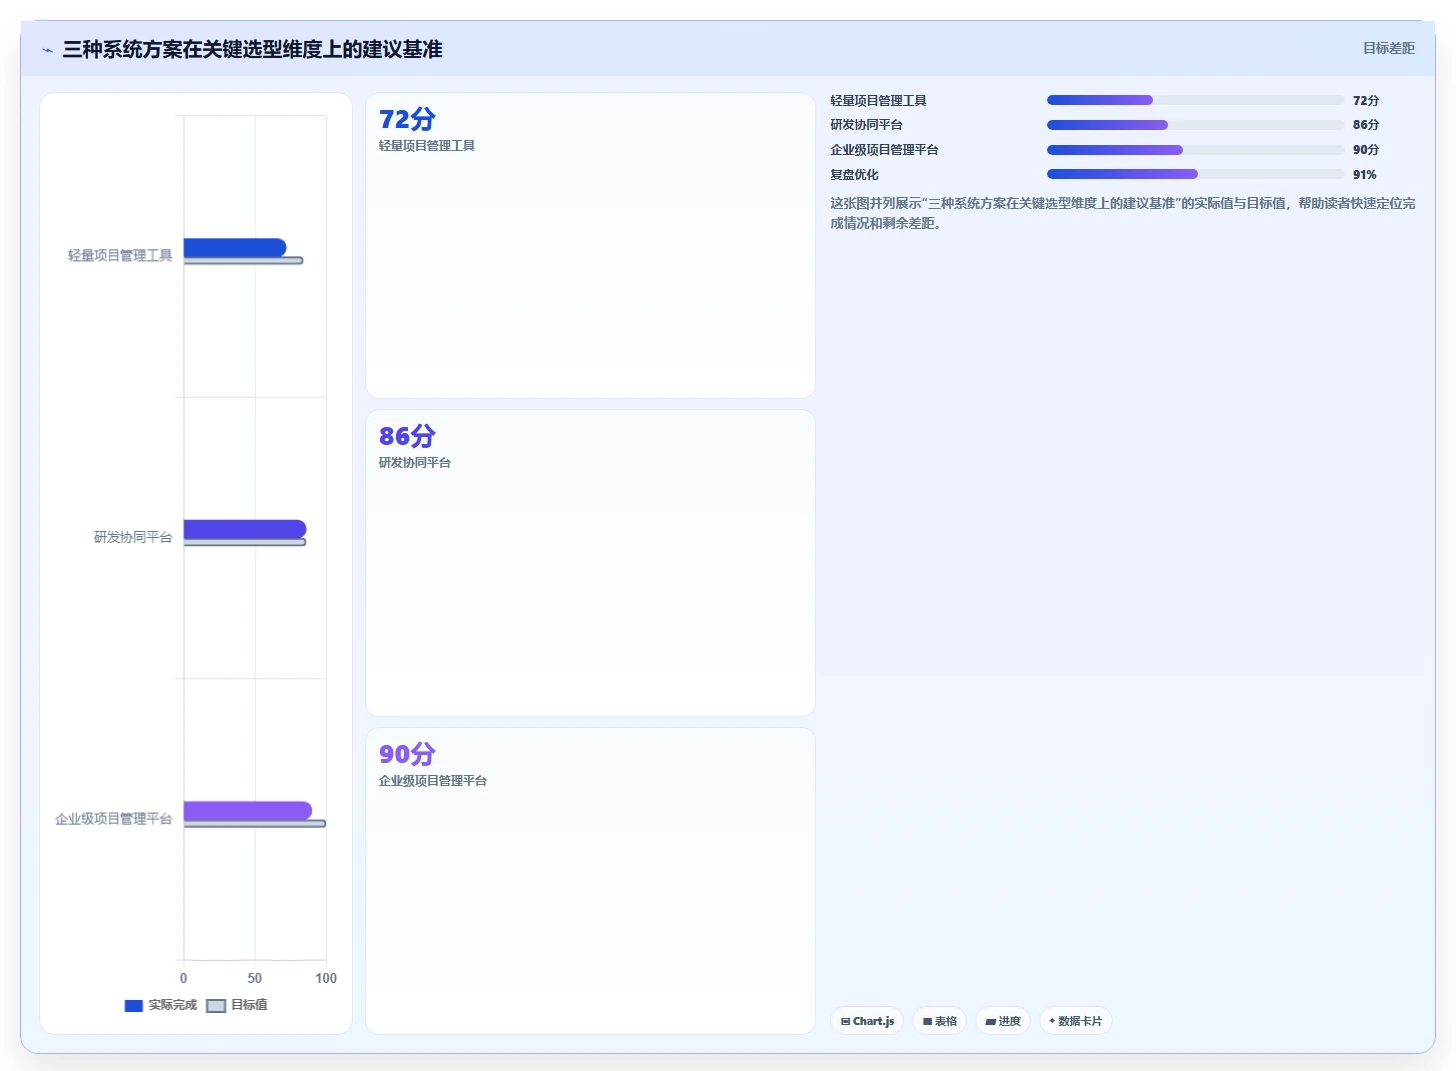The height and width of the screenshot is (1071, 1456).
Task: Click the chart axis label 企业级项目管理平台
Action: click(x=113, y=819)
